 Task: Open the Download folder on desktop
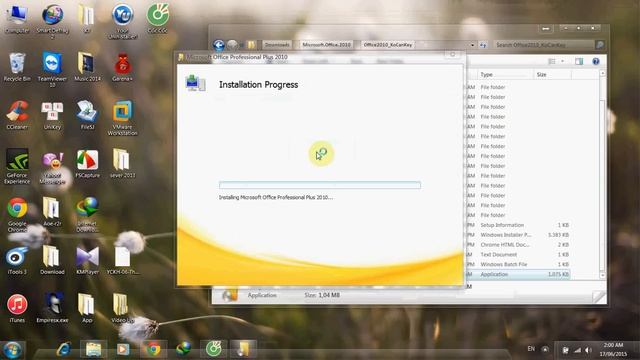click(x=52, y=260)
